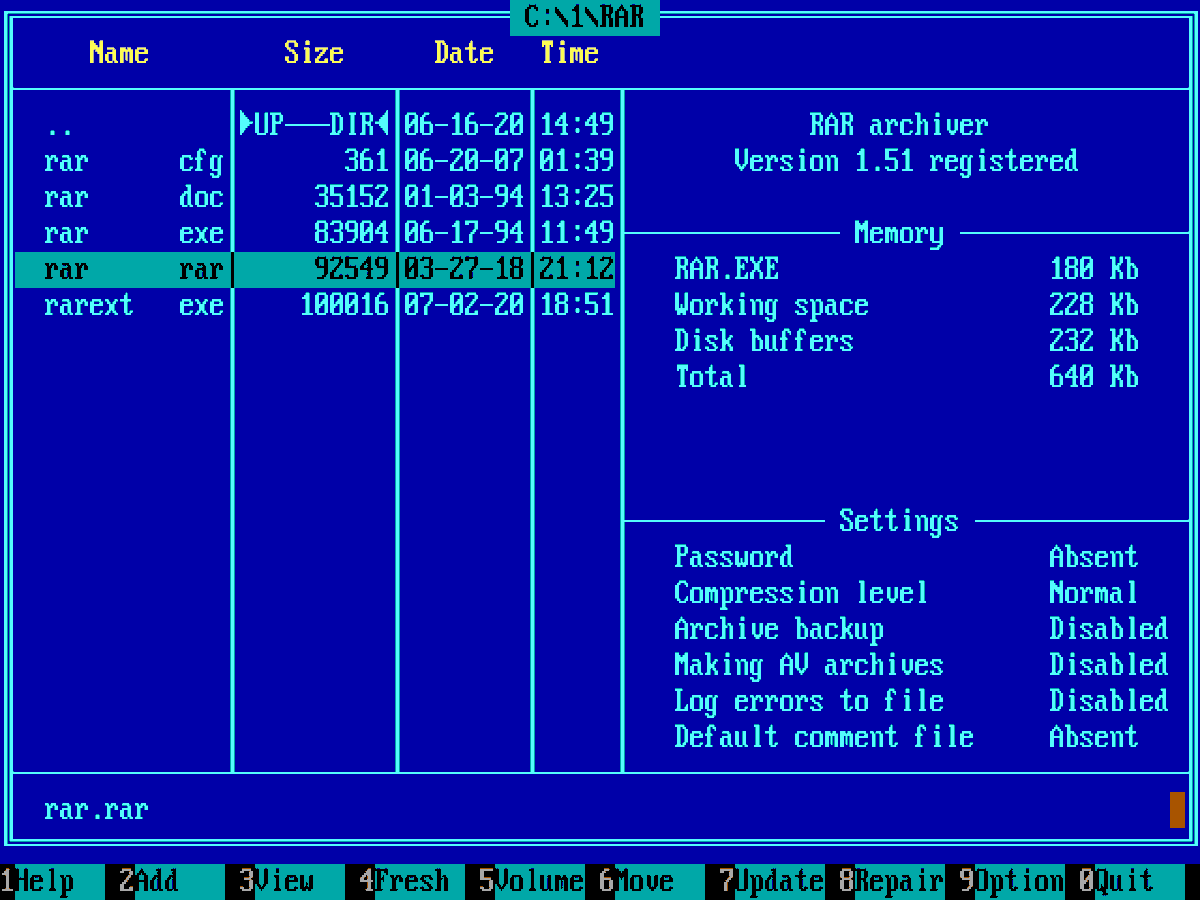The image size is (1200, 900).
Task: Click the size value 35152
Action: pyautogui.click(x=351, y=198)
